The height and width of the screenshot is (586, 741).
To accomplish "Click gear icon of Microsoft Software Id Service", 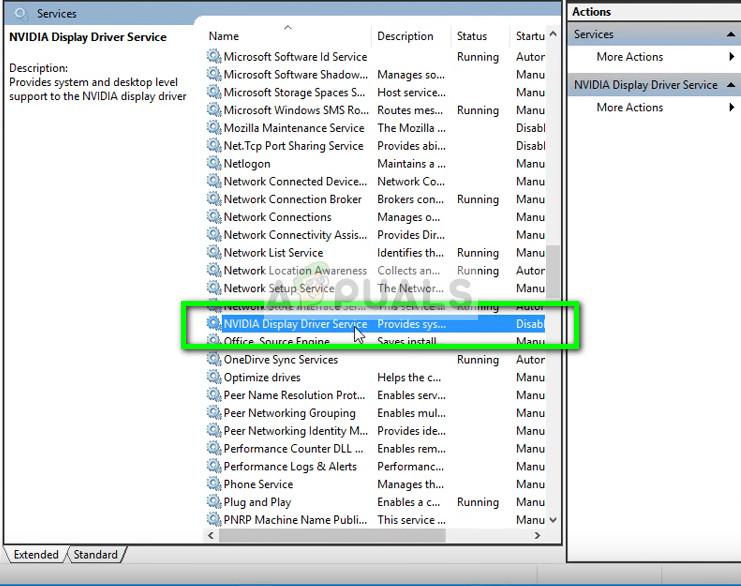I will click(214, 56).
